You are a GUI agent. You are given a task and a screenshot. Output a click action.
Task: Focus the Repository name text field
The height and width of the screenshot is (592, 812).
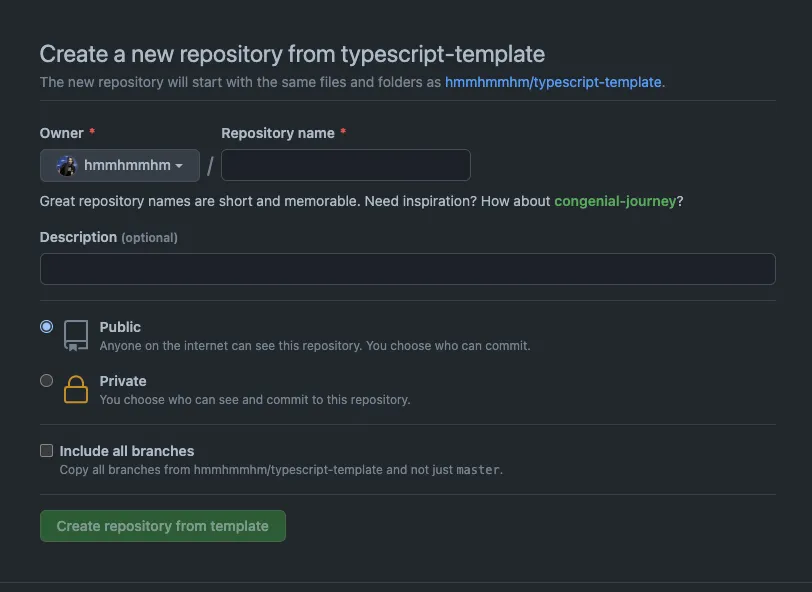[345, 165]
